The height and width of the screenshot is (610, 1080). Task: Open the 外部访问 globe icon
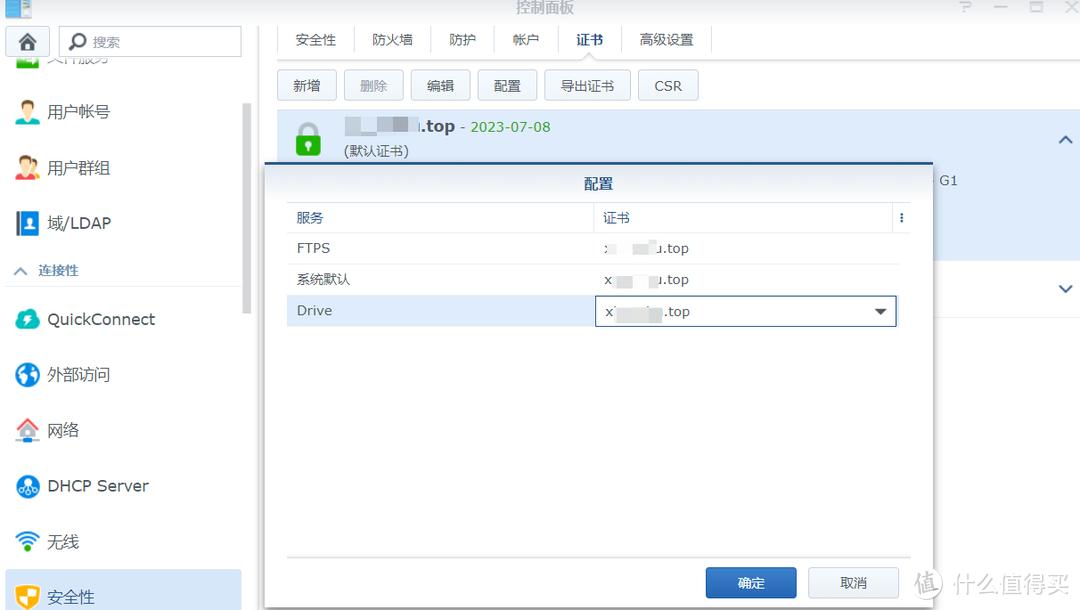pyautogui.click(x=28, y=375)
